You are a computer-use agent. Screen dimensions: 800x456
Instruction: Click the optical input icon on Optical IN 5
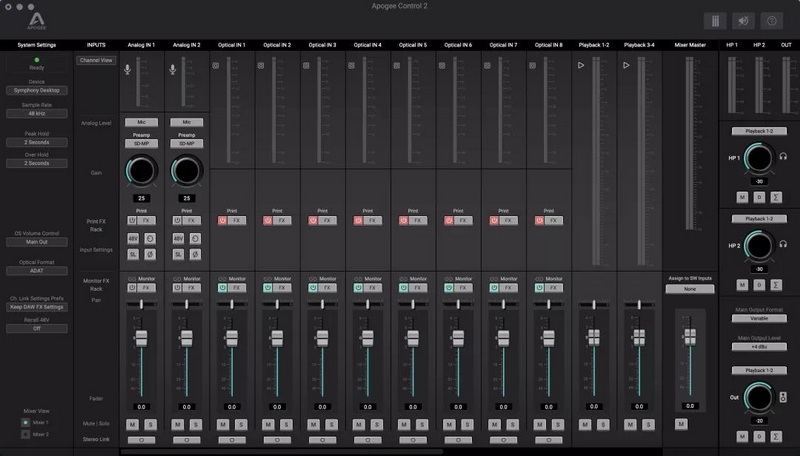point(397,66)
